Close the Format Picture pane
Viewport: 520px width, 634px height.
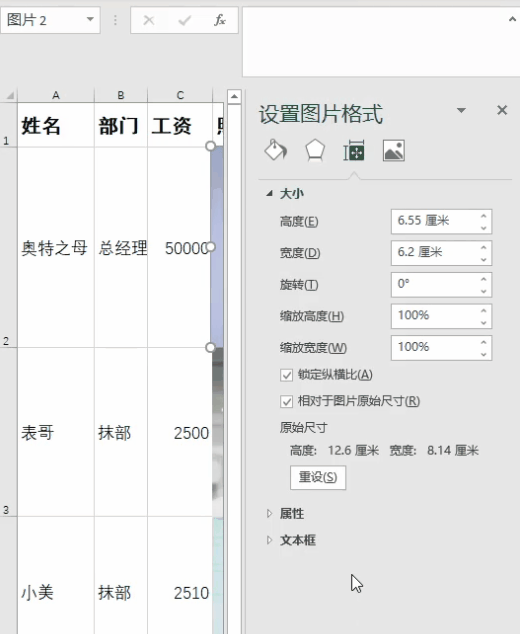[502, 110]
